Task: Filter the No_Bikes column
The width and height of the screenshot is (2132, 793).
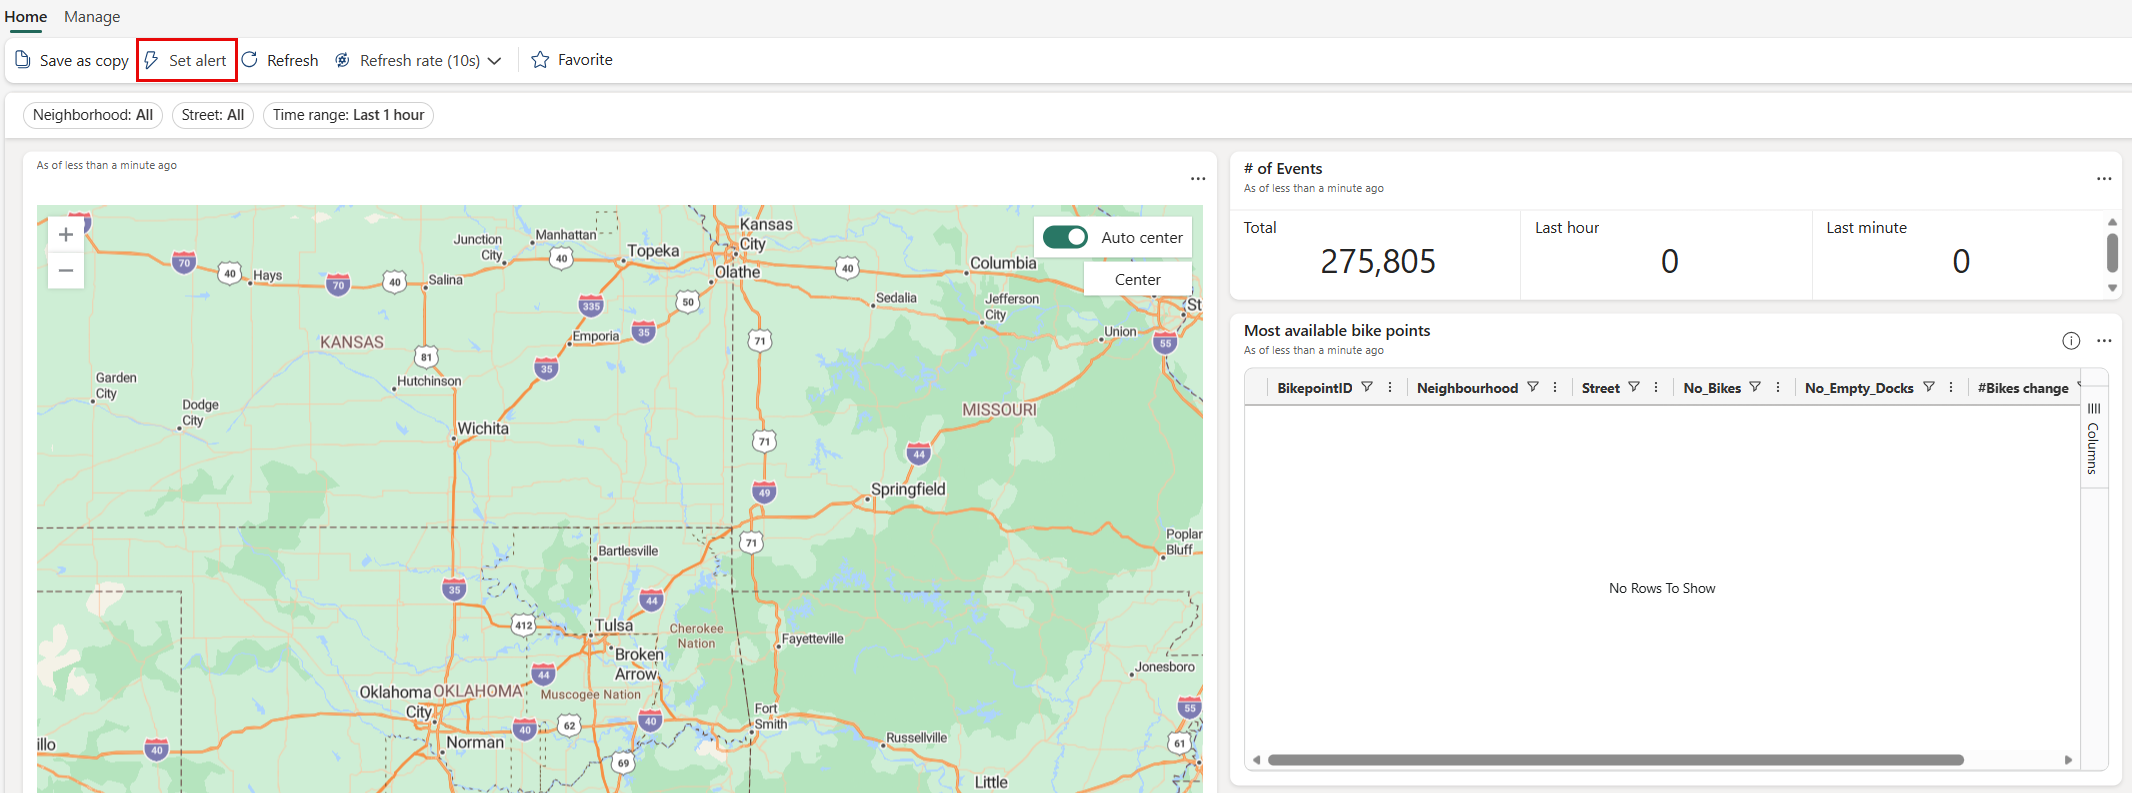Action: coord(1755,387)
